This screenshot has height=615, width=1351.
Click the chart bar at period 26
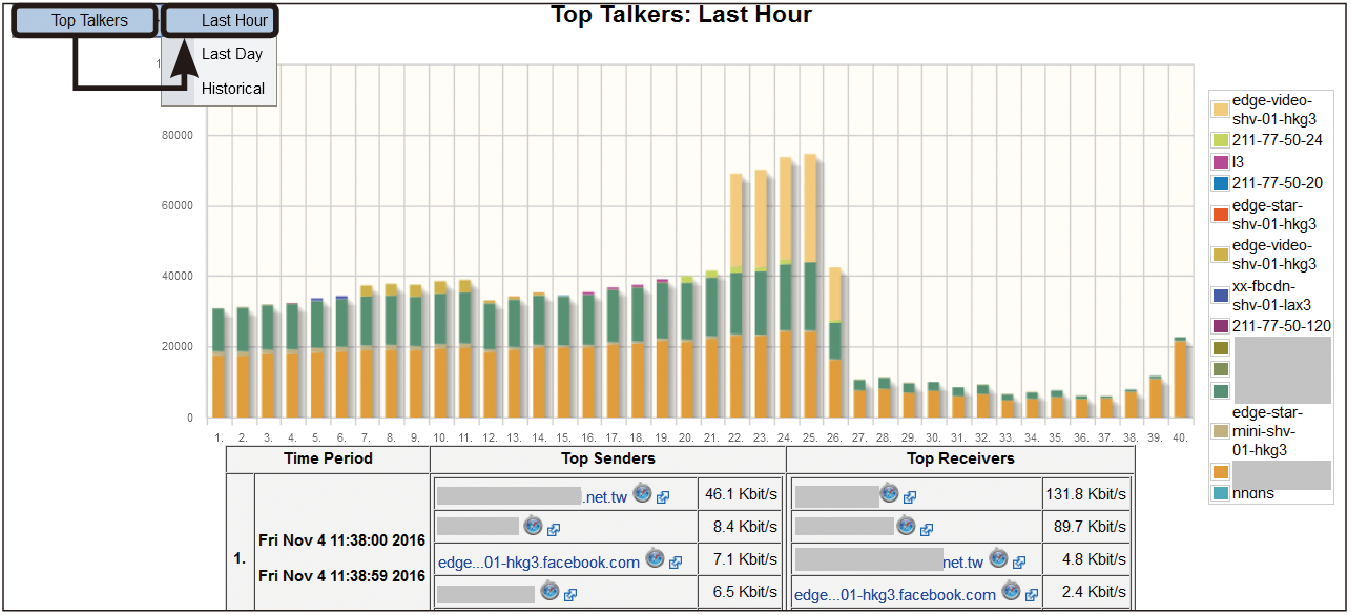pyautogui.click(x=836, y=343)
